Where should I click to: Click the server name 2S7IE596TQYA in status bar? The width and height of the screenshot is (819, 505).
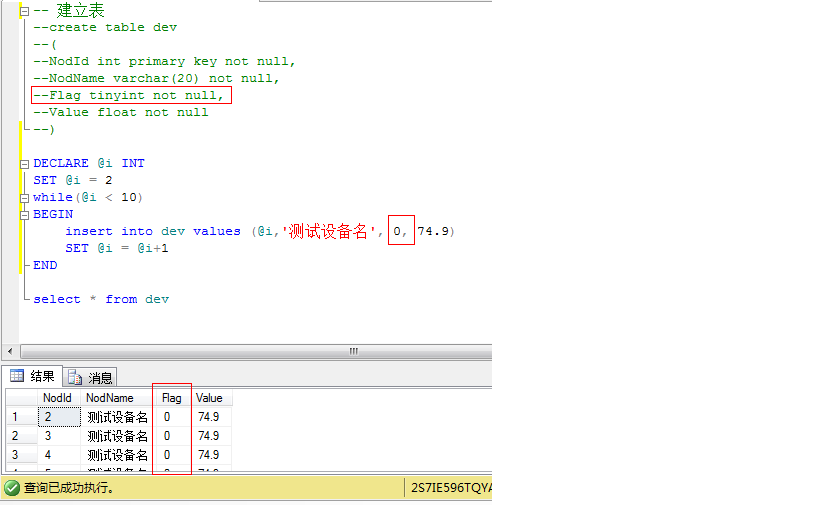450,488
